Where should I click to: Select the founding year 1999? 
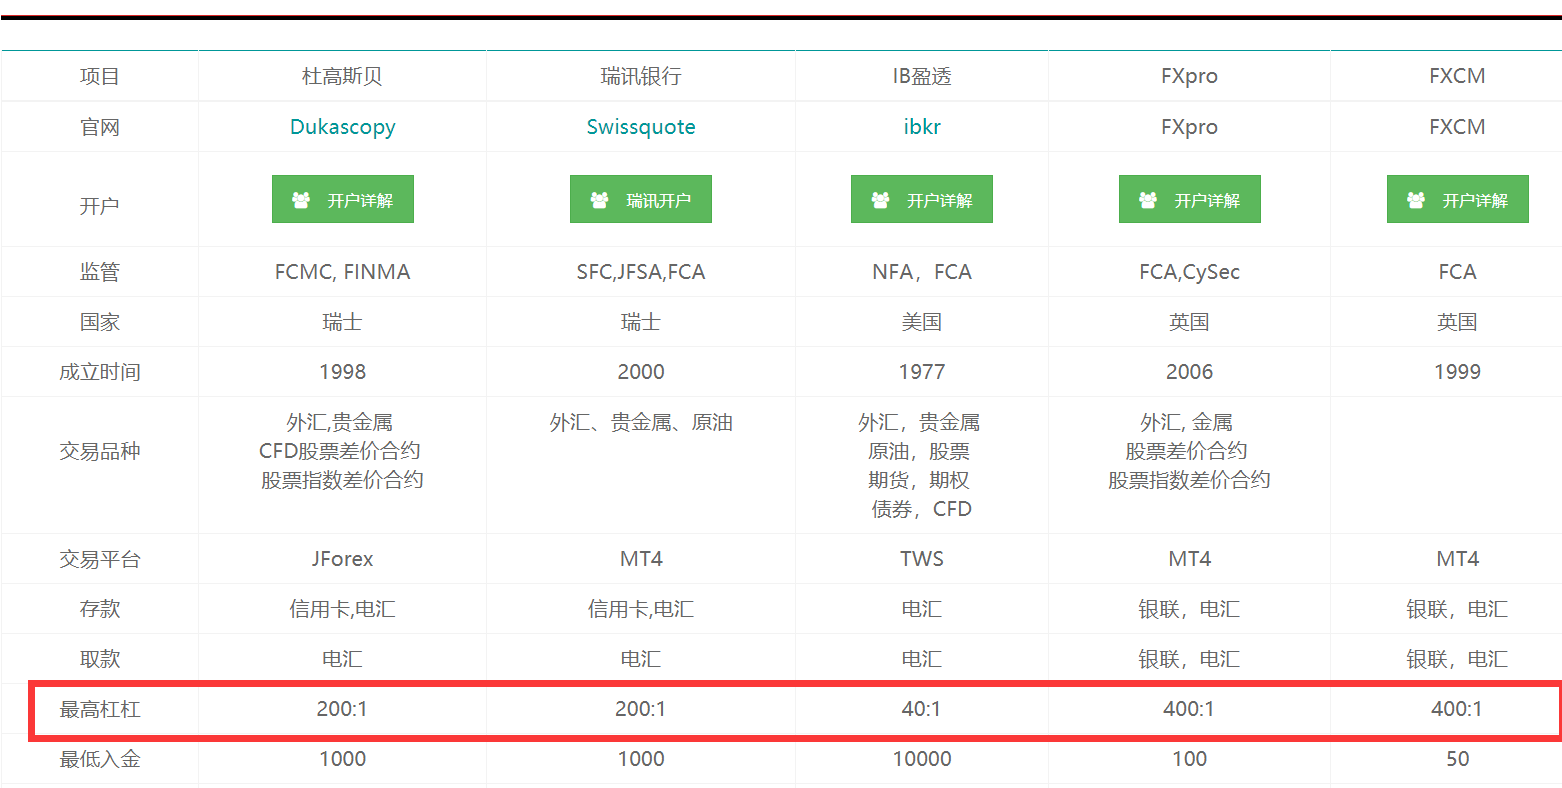pyautogui.click(x=1457, y=372)
